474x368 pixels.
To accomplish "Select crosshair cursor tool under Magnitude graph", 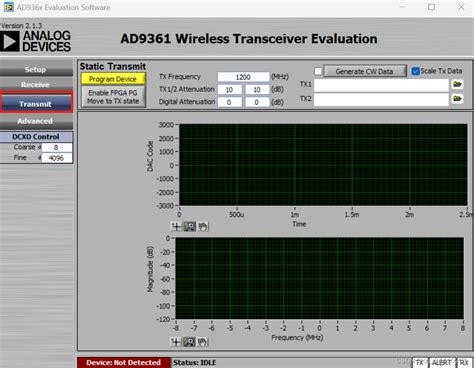I will click(176, 342).
